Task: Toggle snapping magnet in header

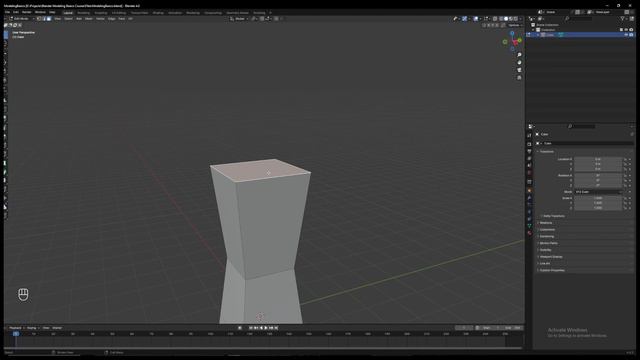Action: coord(262,19)
